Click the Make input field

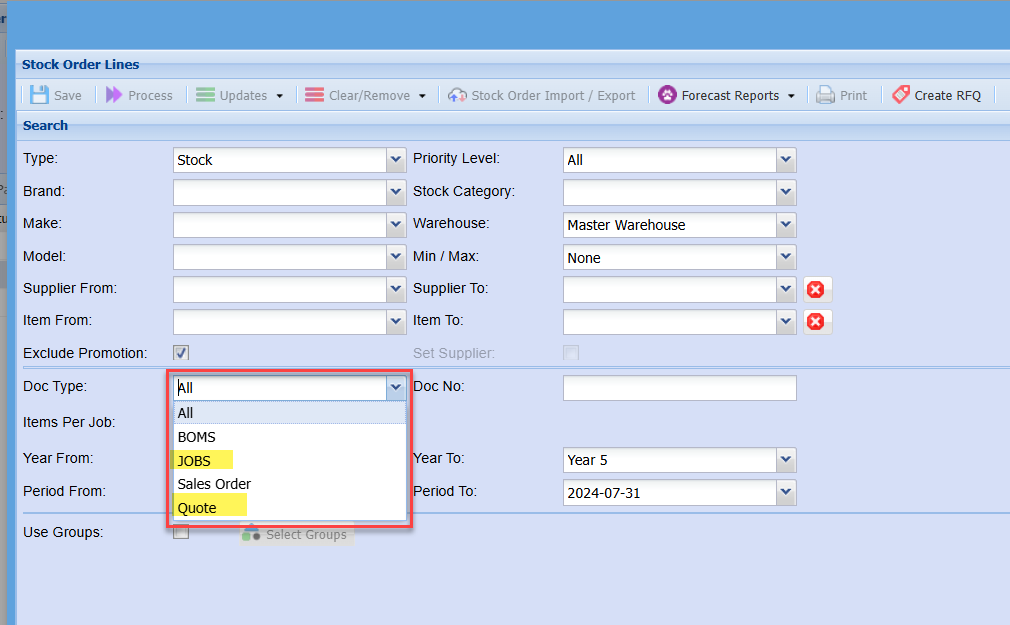pyautogui.click(x=280, y=224)
